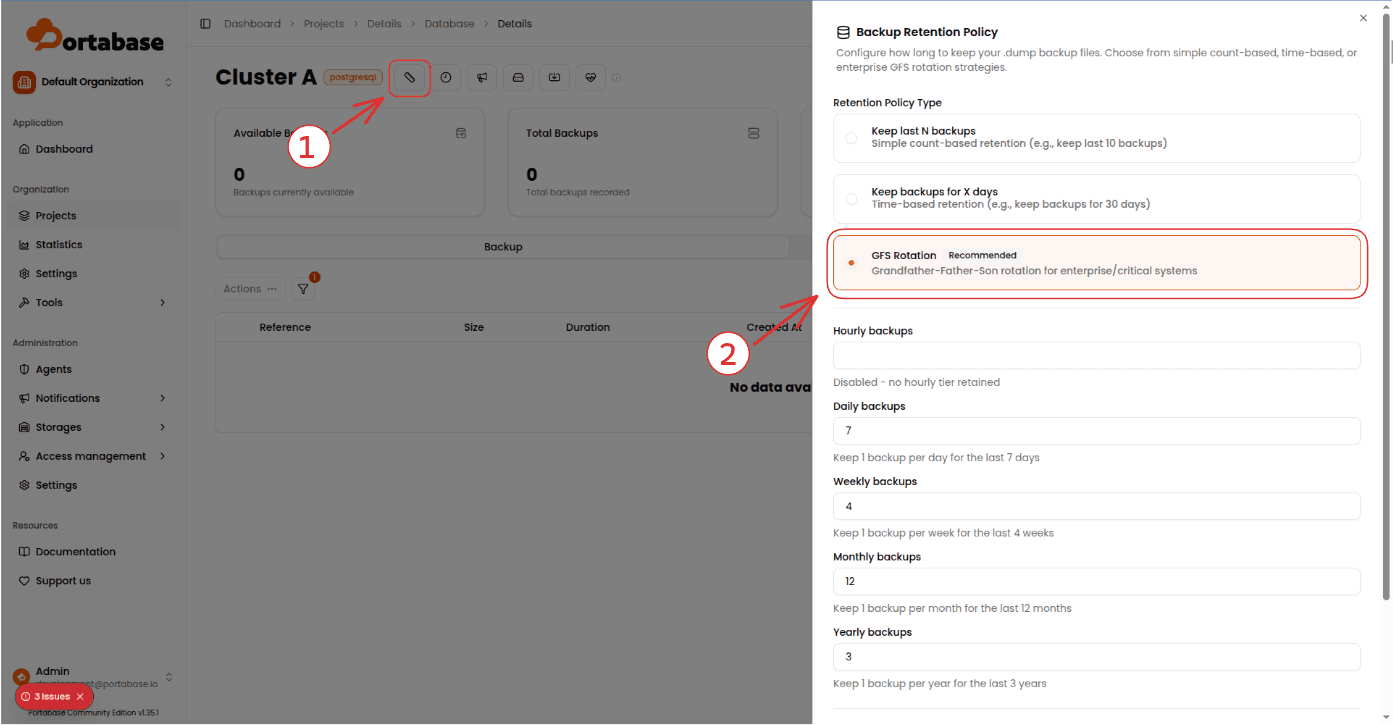Open the retention policy tape icon button

click(410, 77)
